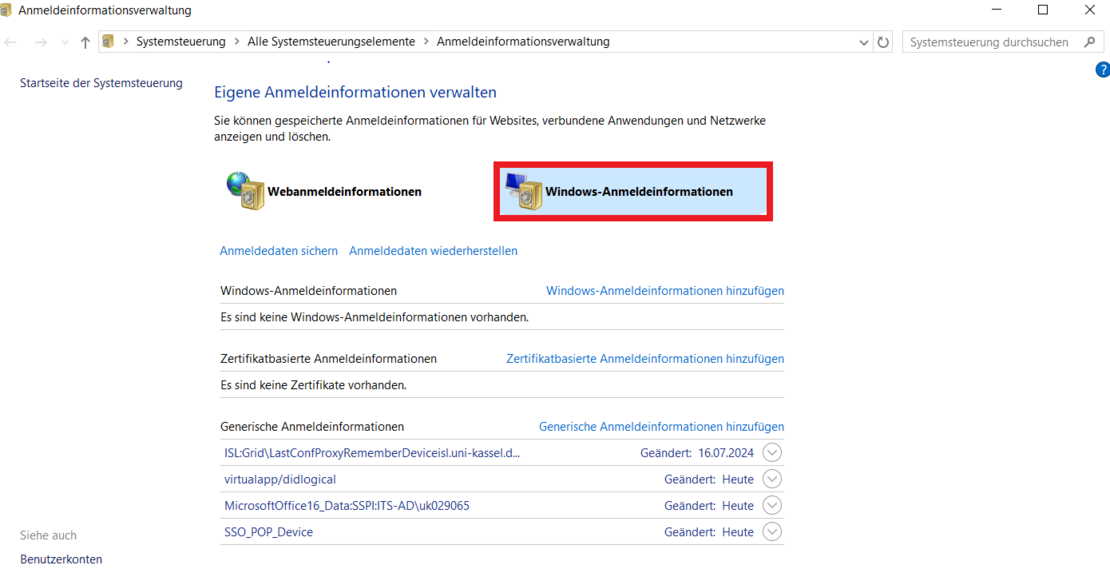The image size is (1110, 581).
Task: Click Anmeldedaten wiederherstellen link
Action: coord(433,251)
